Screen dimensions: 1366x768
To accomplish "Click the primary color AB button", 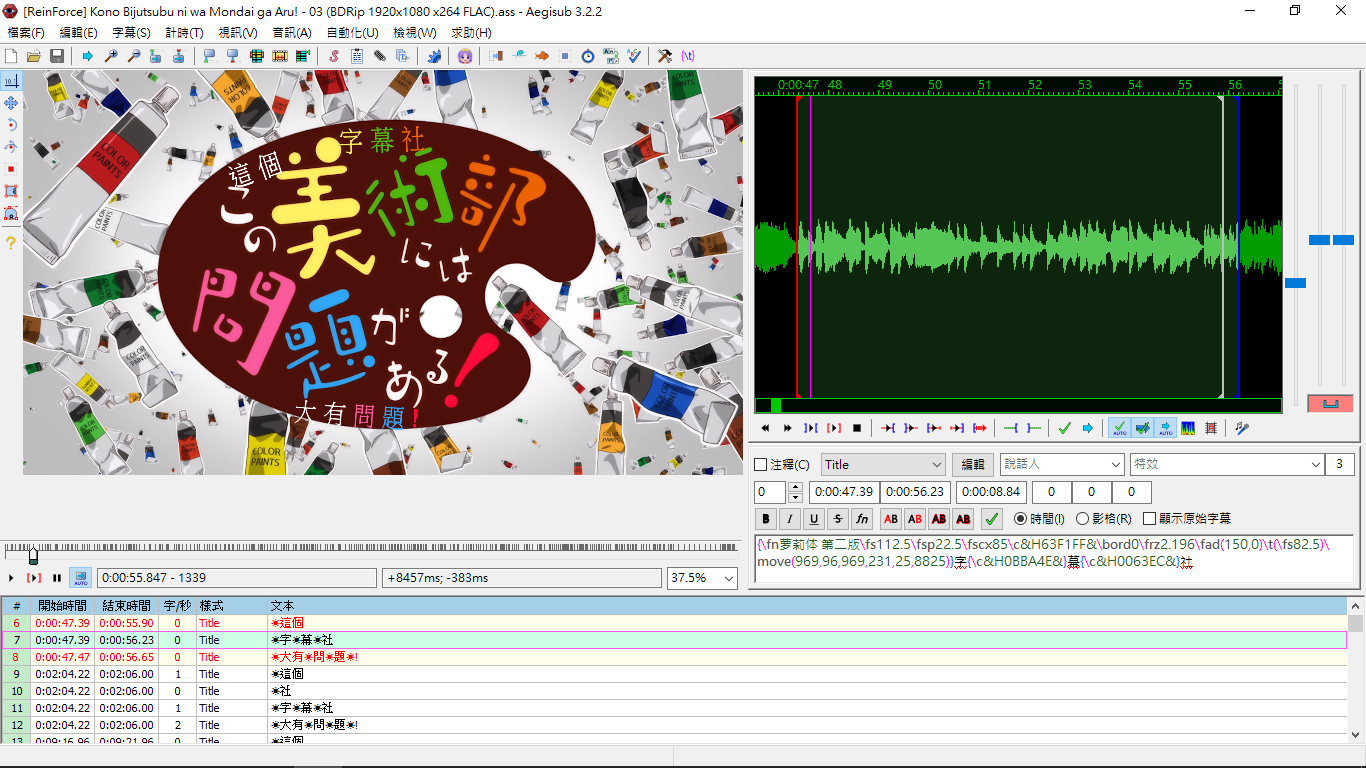I will coord(891,519).
